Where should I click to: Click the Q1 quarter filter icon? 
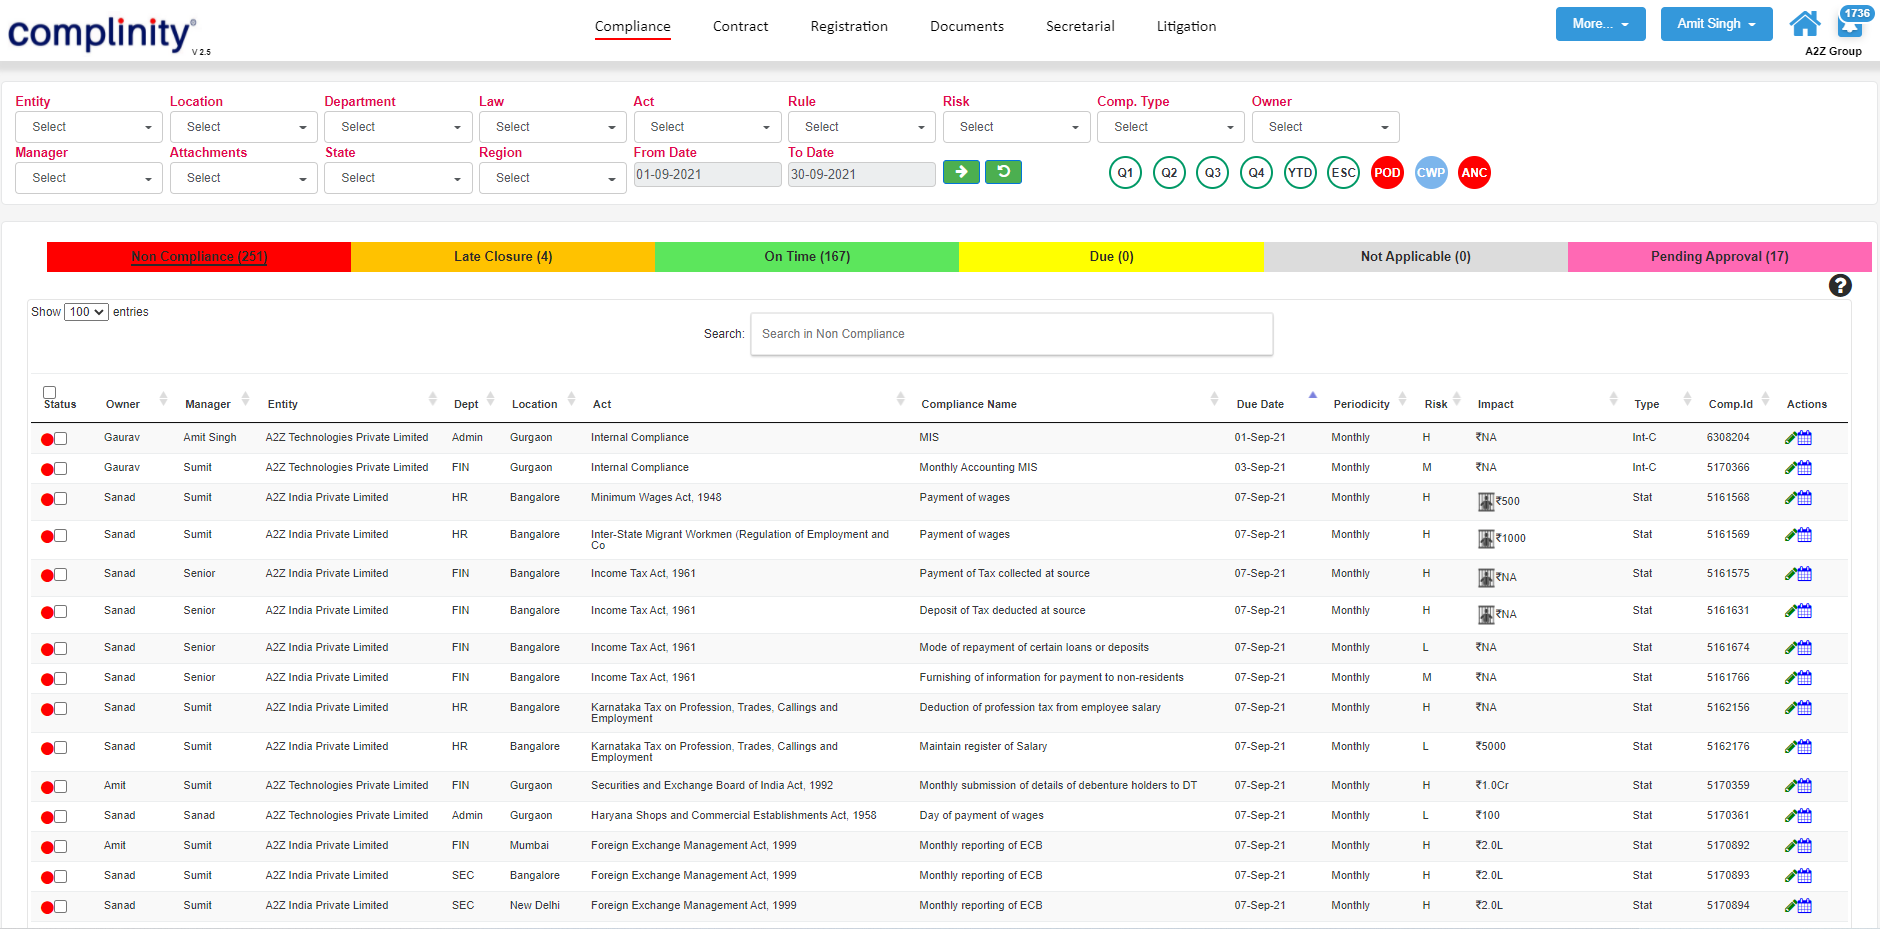[1125, 172]
